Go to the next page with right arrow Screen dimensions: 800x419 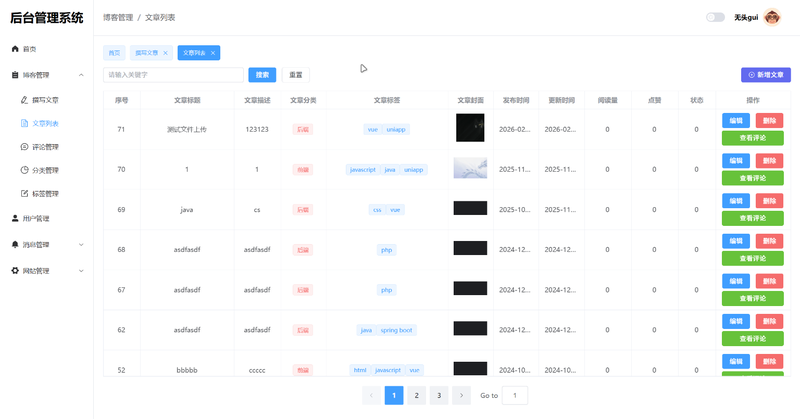461,396
